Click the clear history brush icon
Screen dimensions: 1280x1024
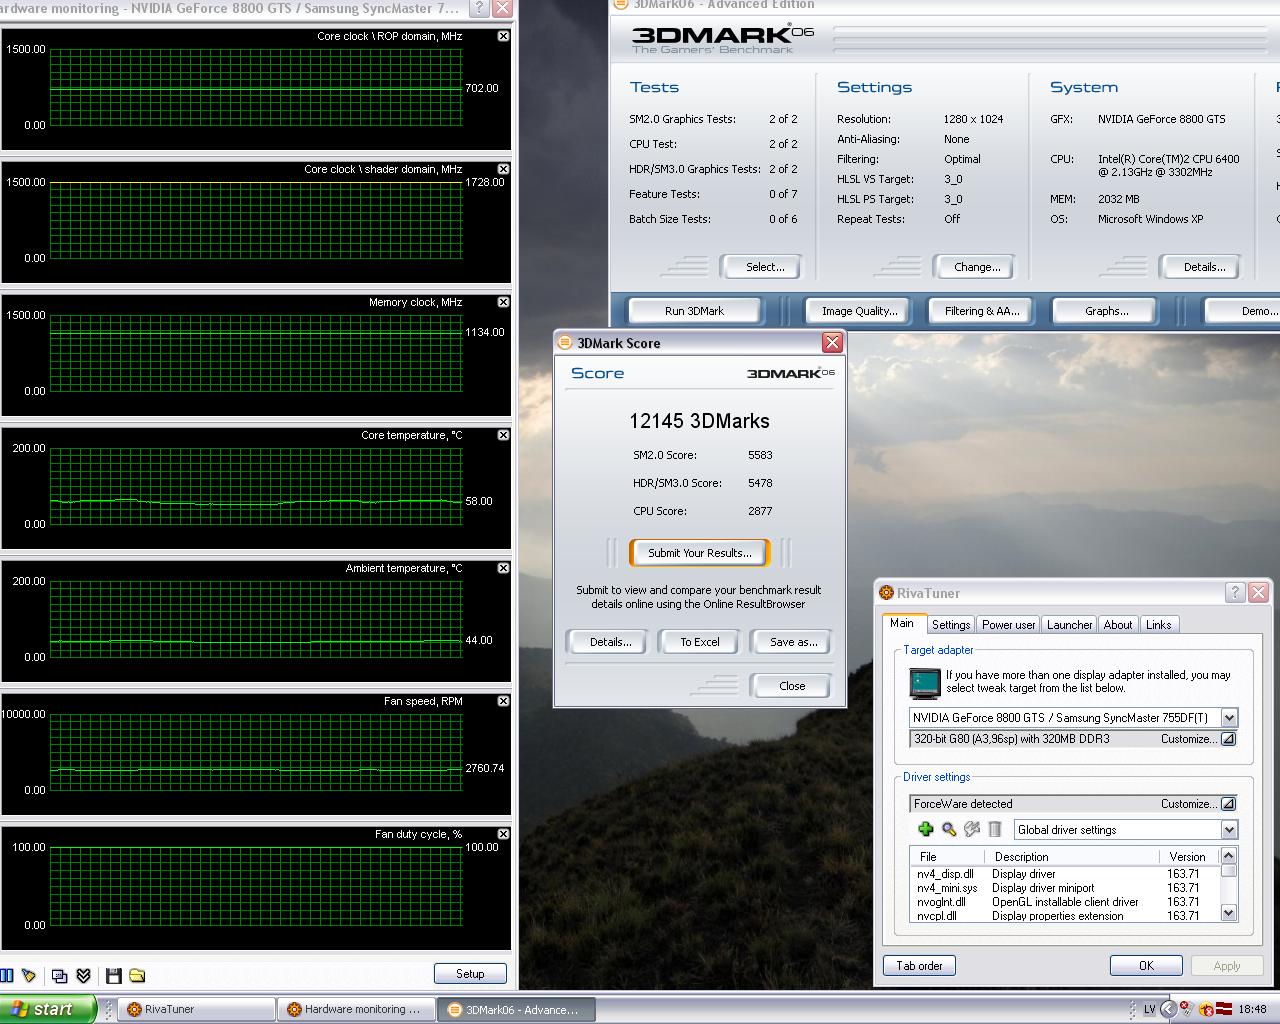[x=29, y=975]
